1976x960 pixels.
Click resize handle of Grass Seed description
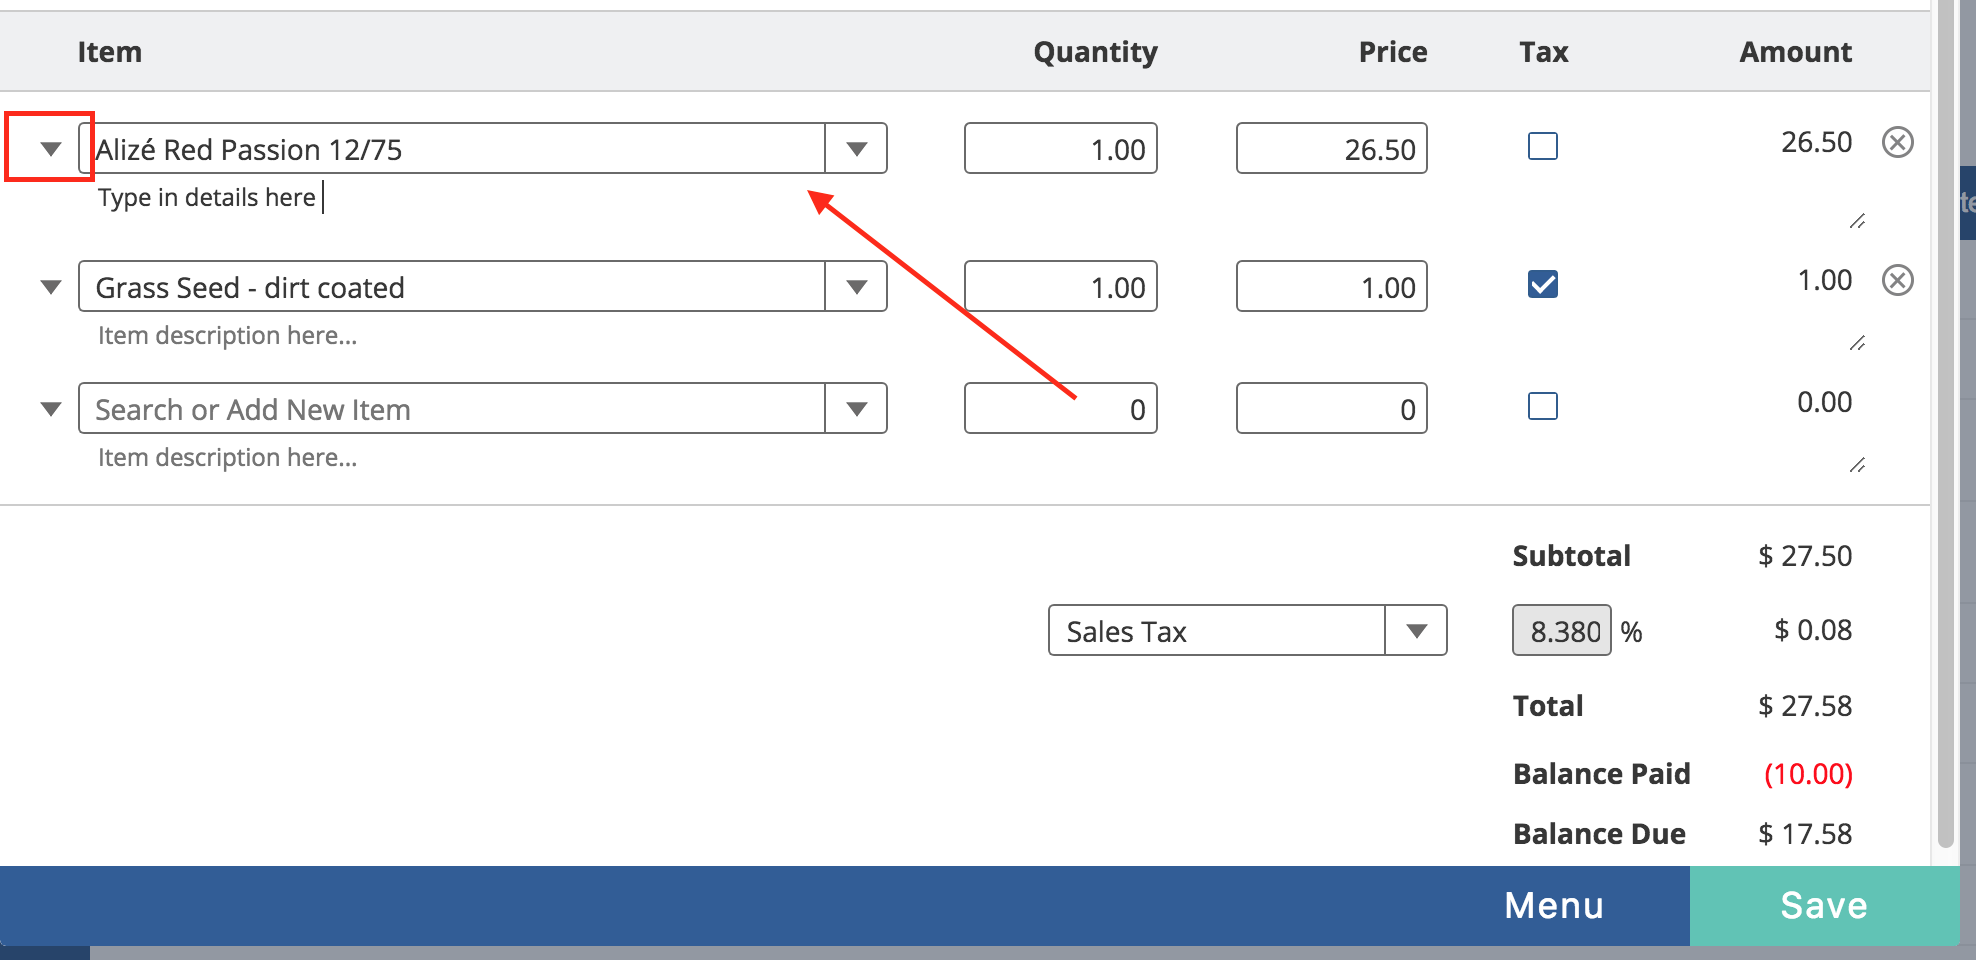(x=1857, y=343)
